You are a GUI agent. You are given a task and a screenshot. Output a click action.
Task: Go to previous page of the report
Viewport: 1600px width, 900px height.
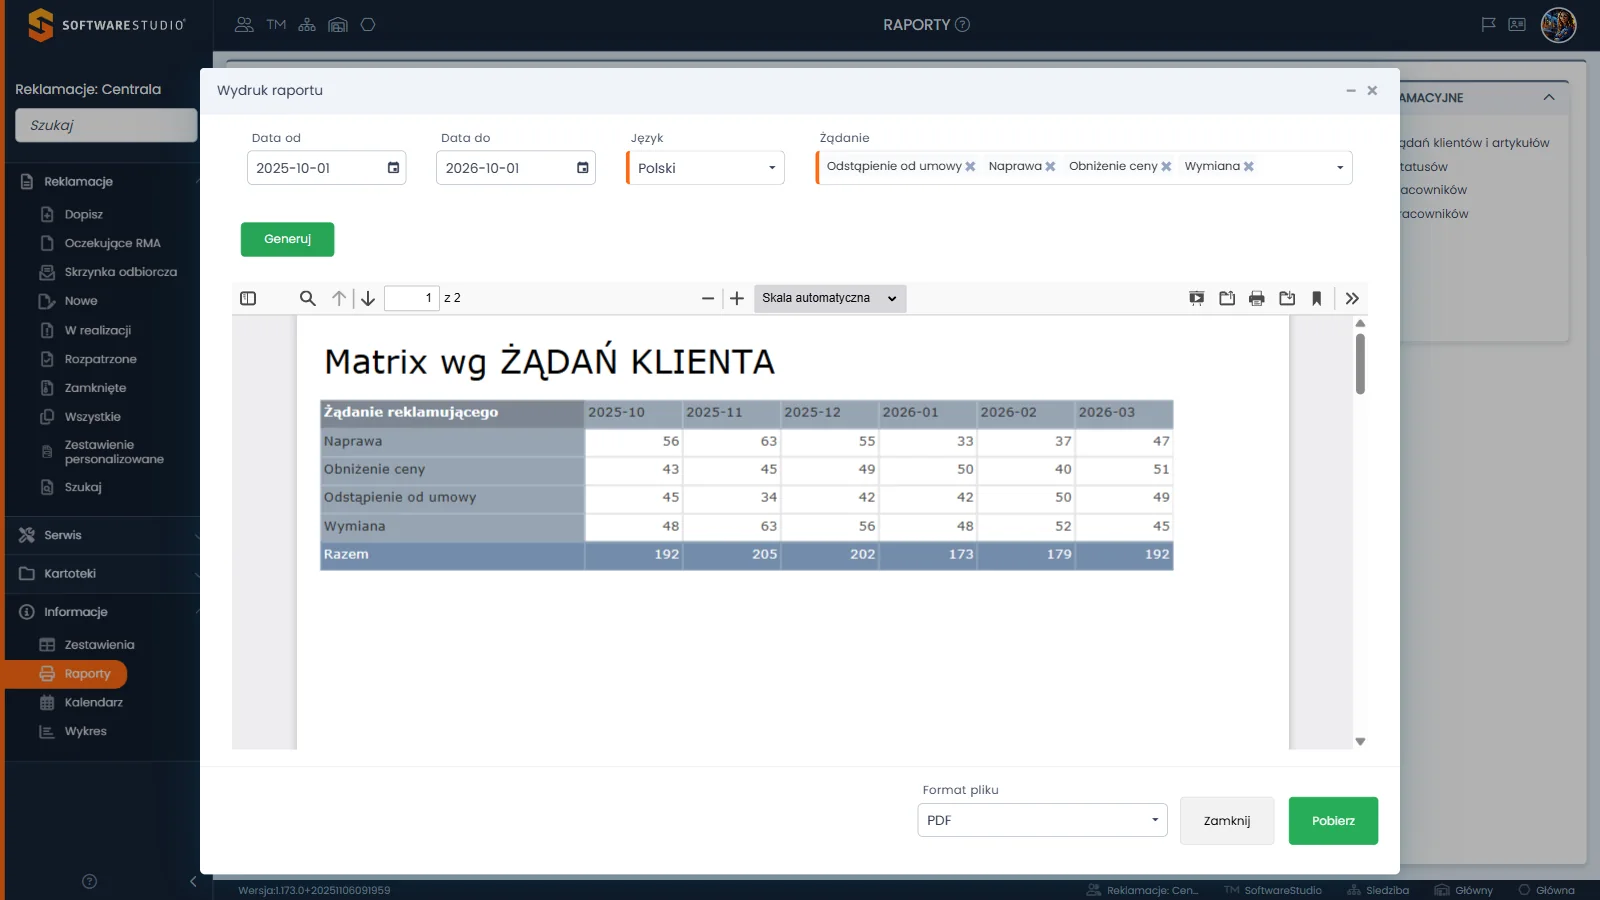pos(339,298)
